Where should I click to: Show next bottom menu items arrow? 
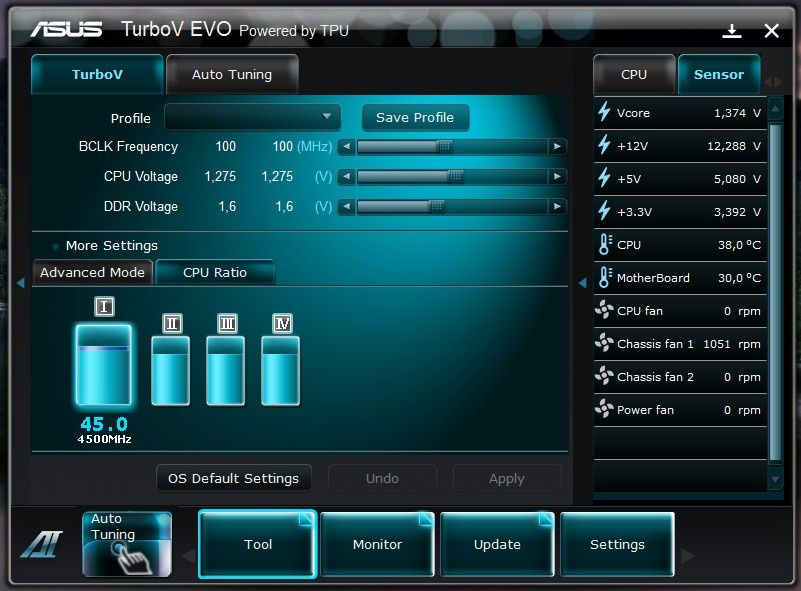click(x=688, y=556)
